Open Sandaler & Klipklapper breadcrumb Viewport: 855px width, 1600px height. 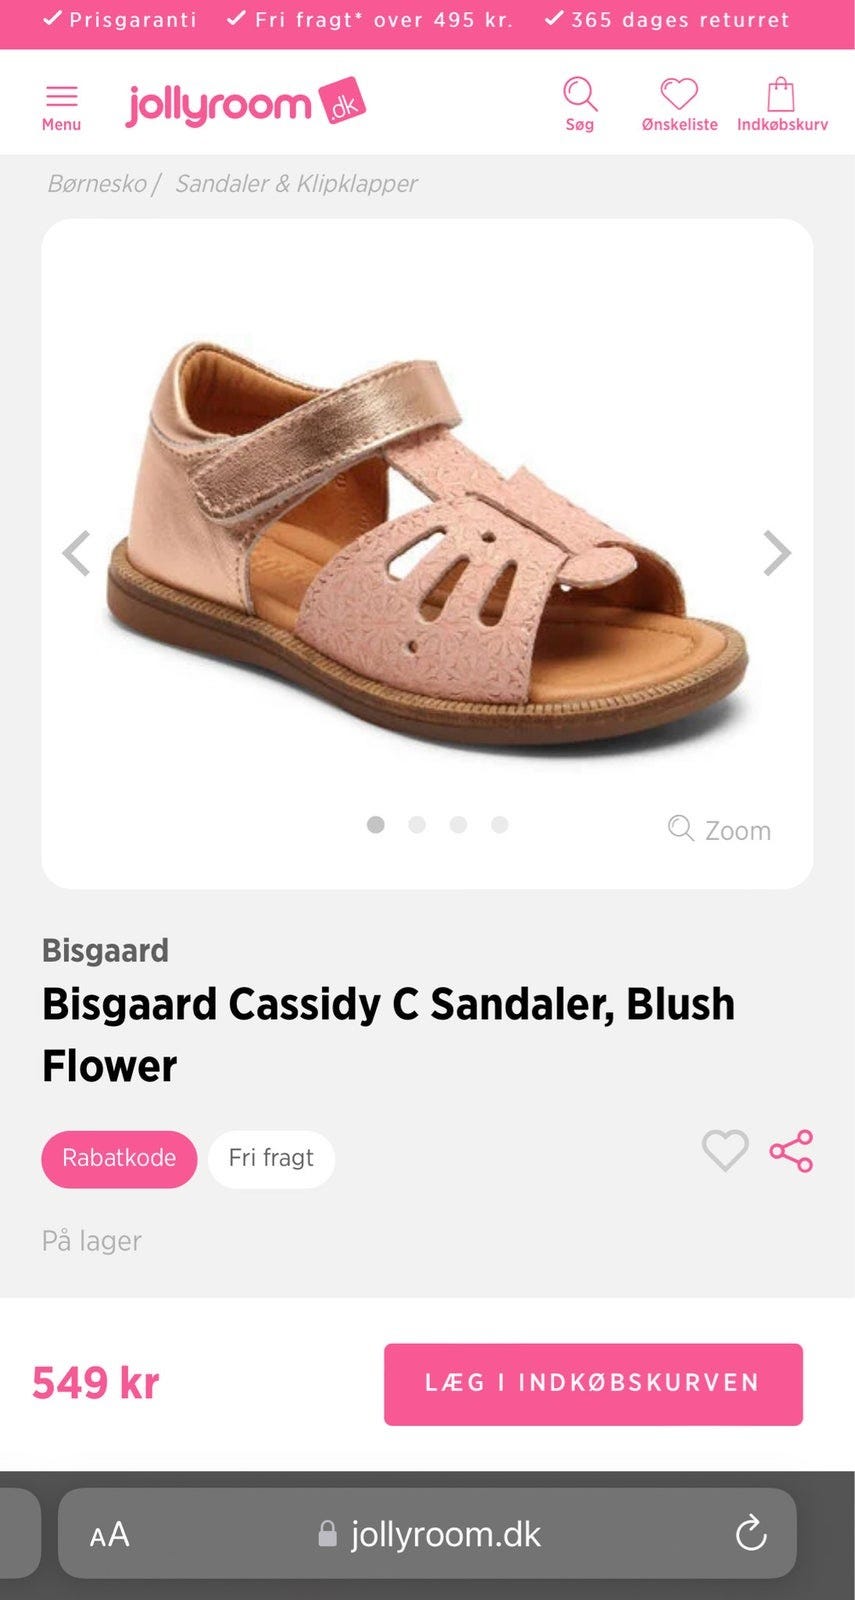296,184
